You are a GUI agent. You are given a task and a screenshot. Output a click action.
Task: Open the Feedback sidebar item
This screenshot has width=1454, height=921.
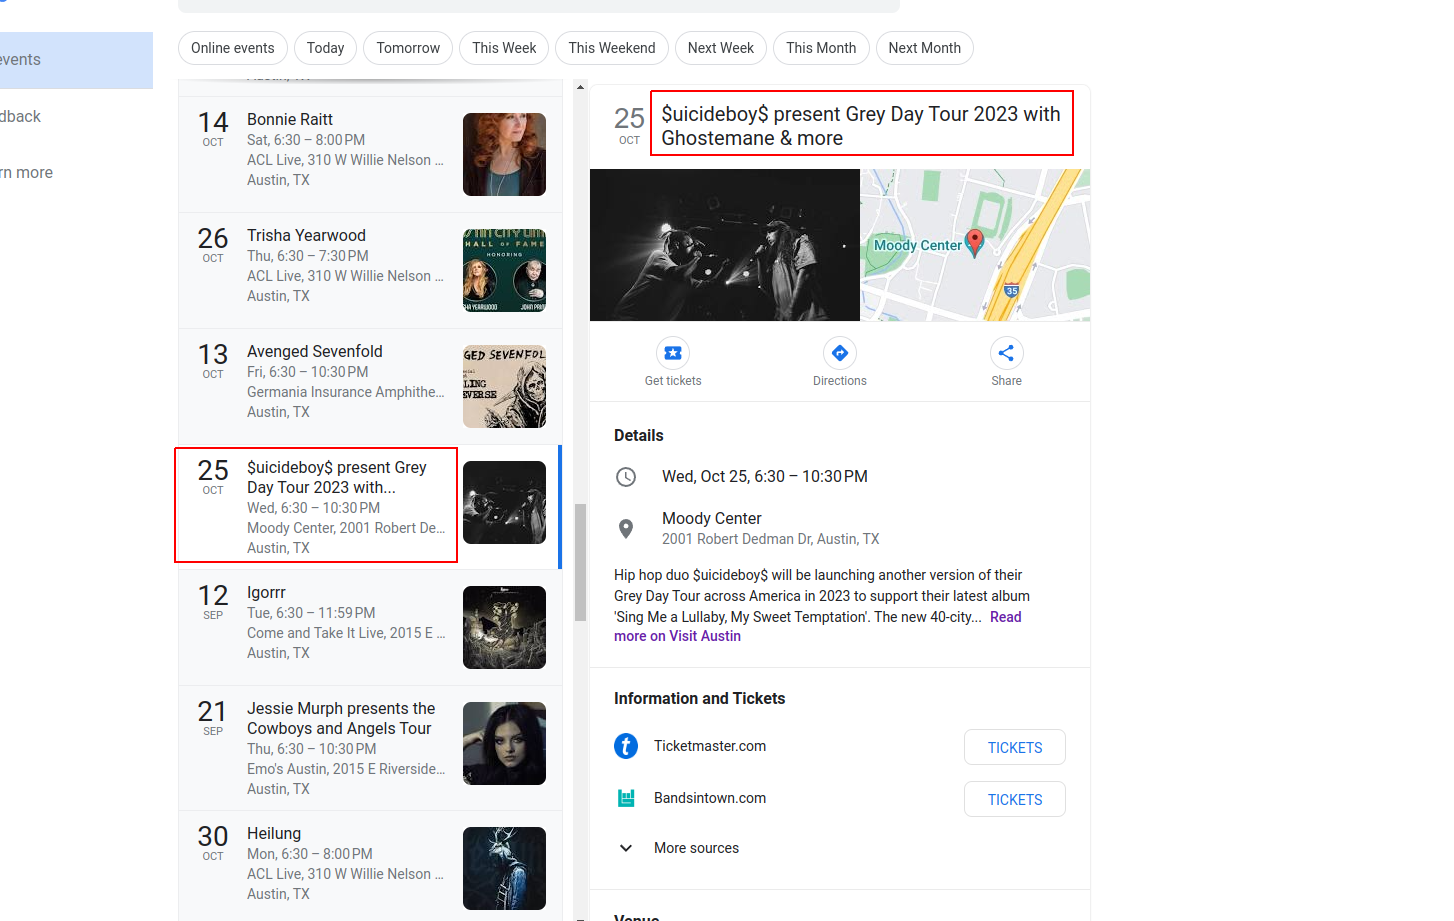pos(20,116)
